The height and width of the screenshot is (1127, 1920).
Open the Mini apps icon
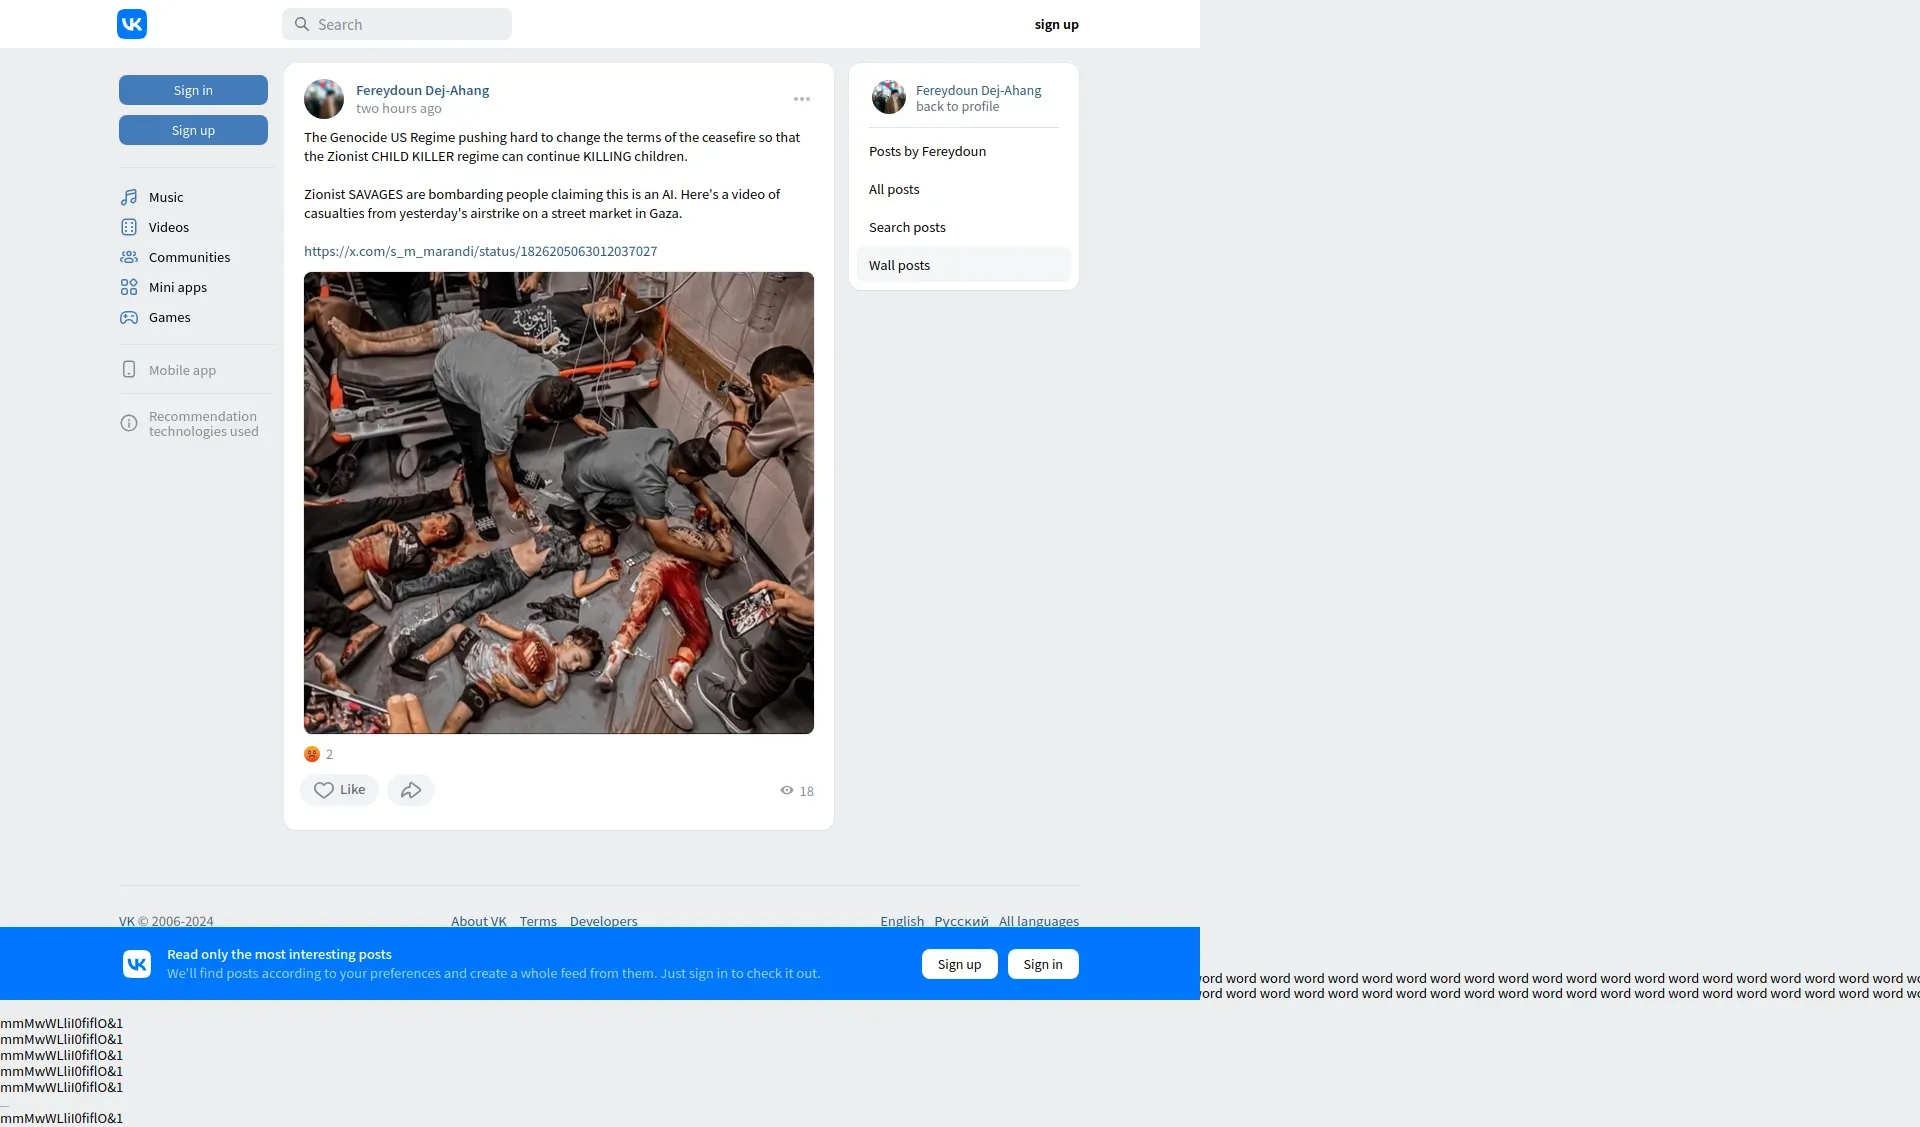(129, 287)
